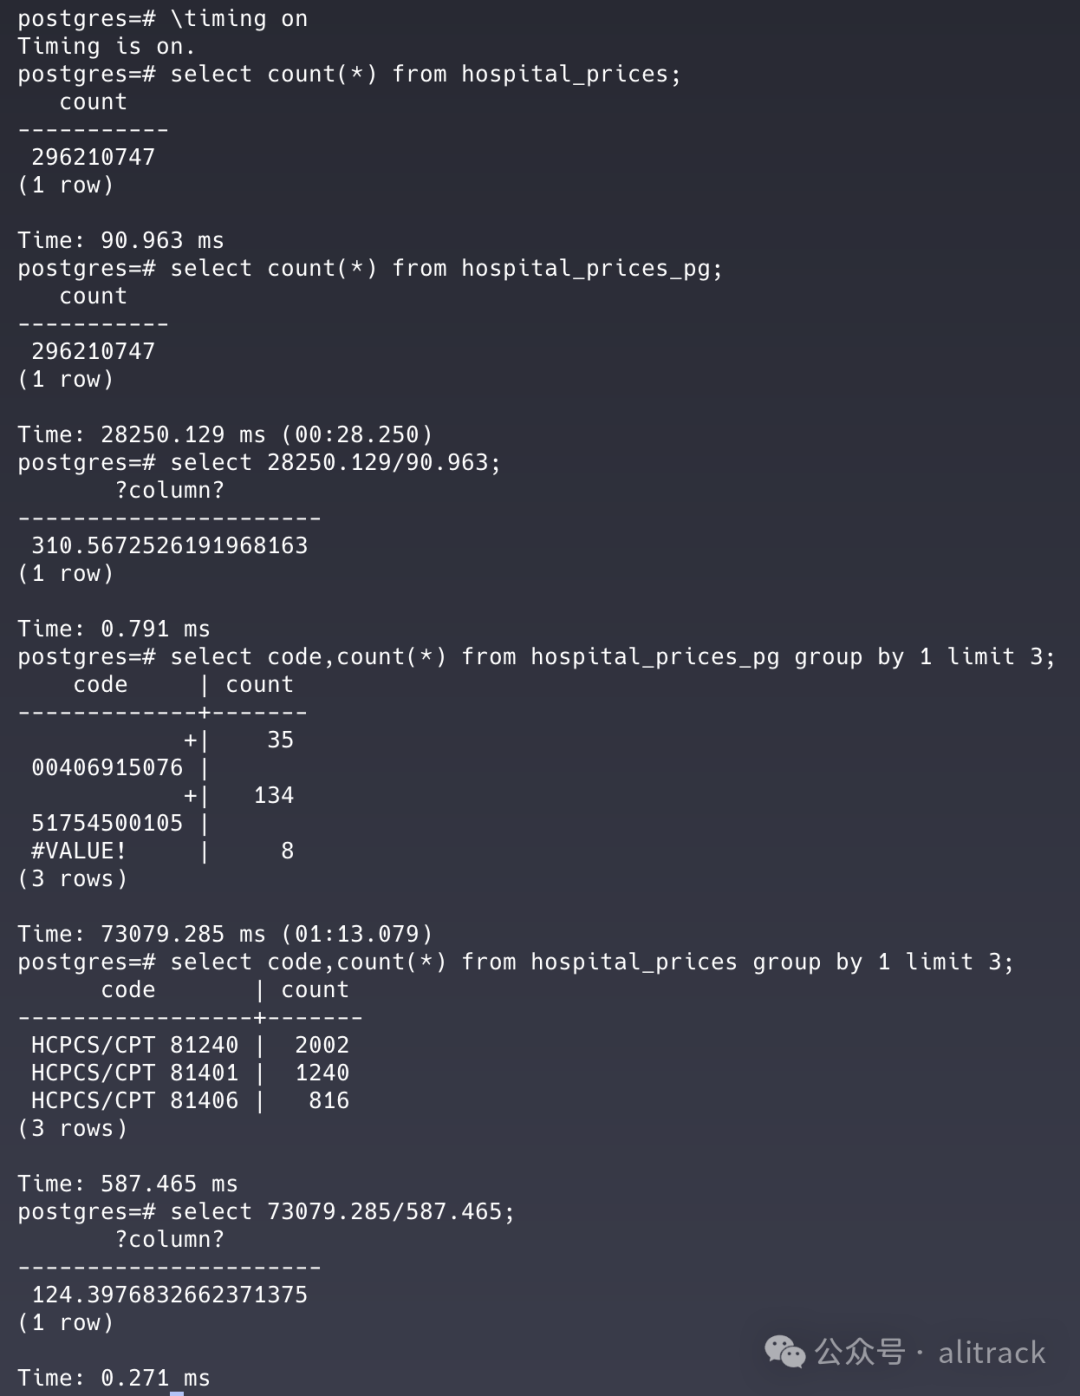Click the 'Time: 587.465 ms' output line
The width and height of the screenshot is (1080, 1396).
point(127,1184)
